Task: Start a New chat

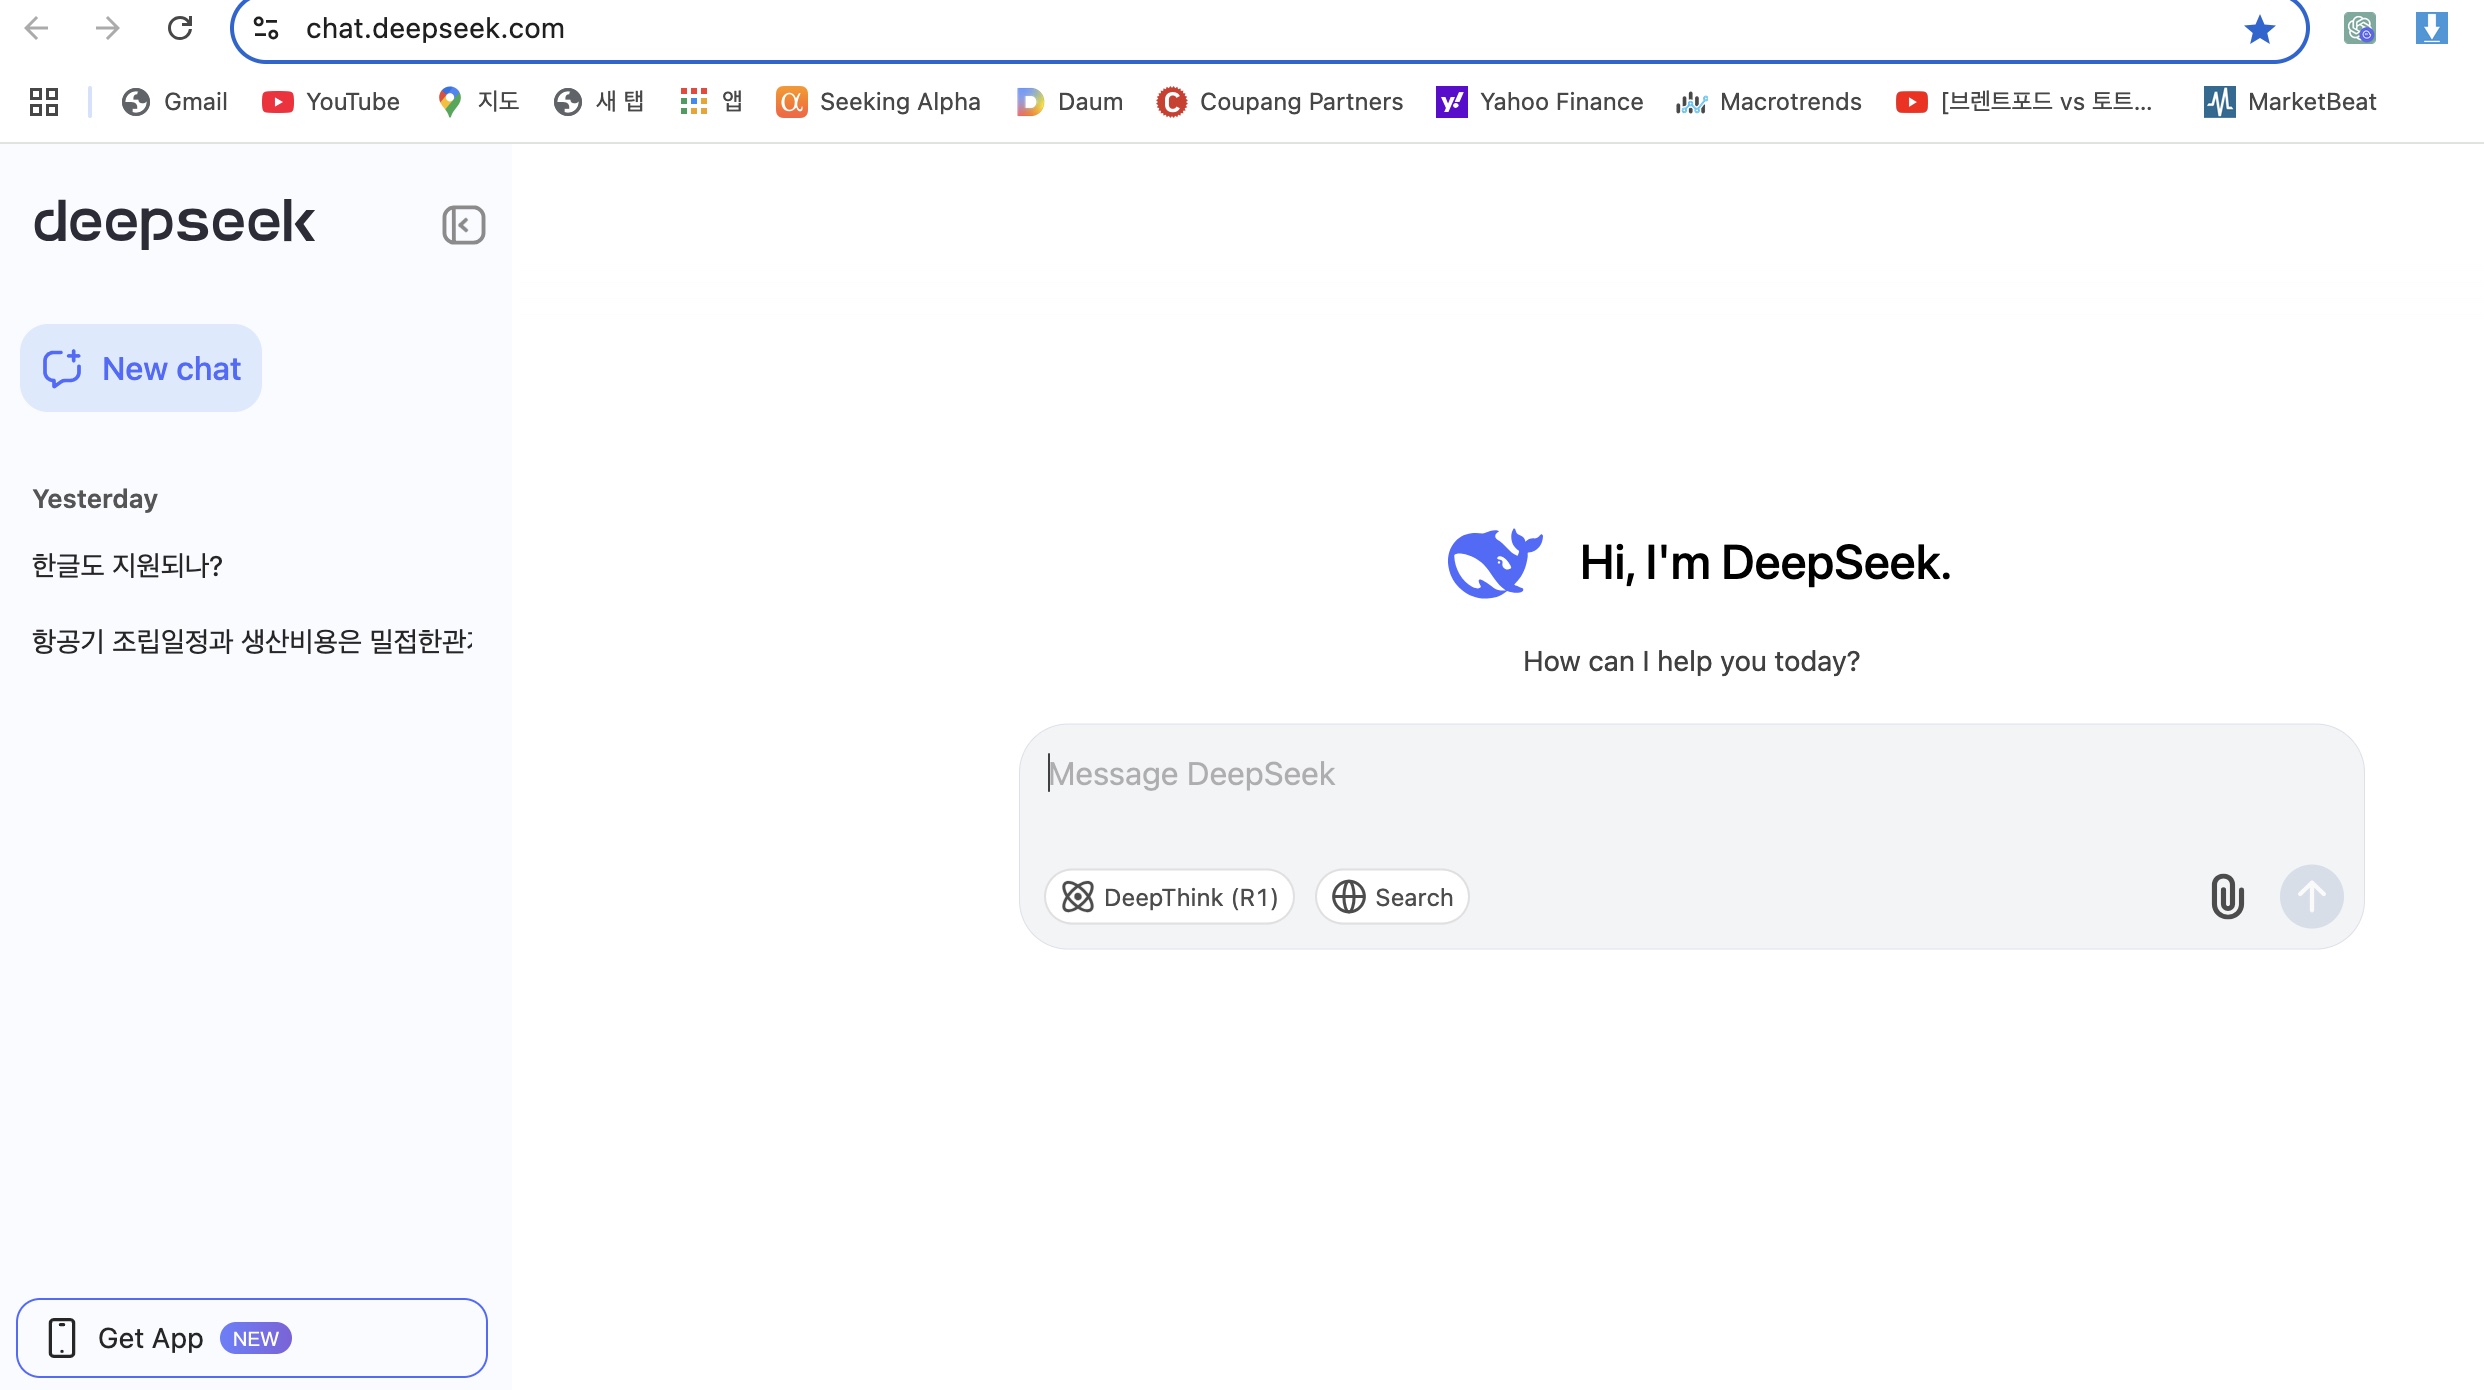Action: point(141,368)
